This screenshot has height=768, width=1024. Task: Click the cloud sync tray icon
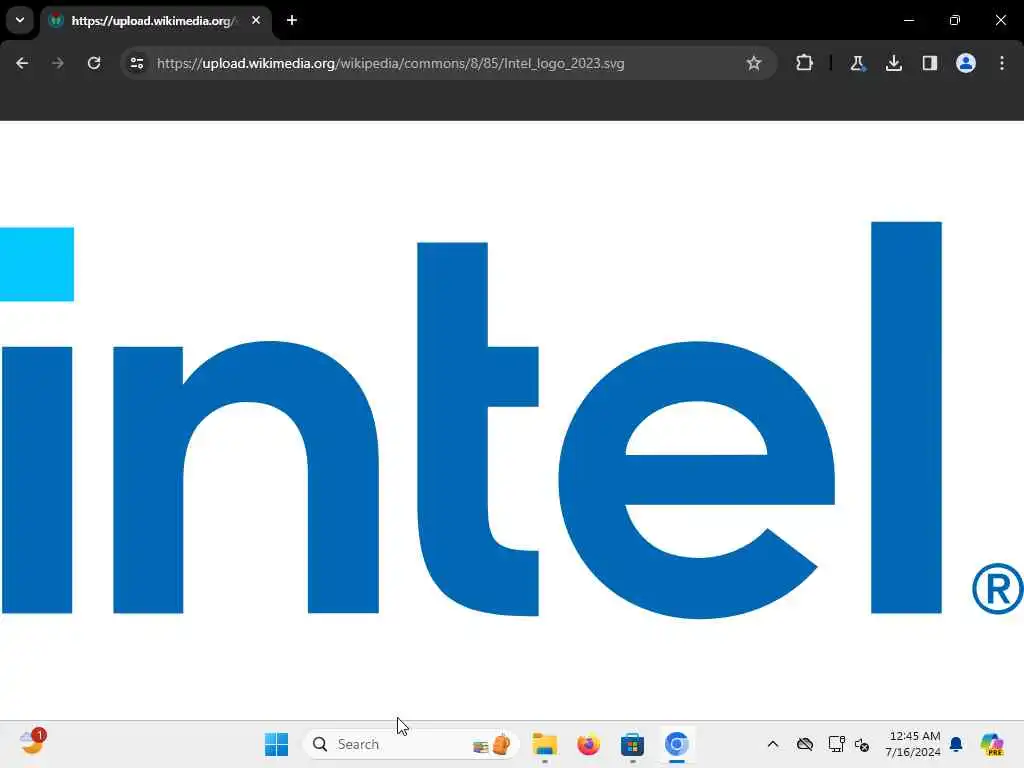coord(805,744)
